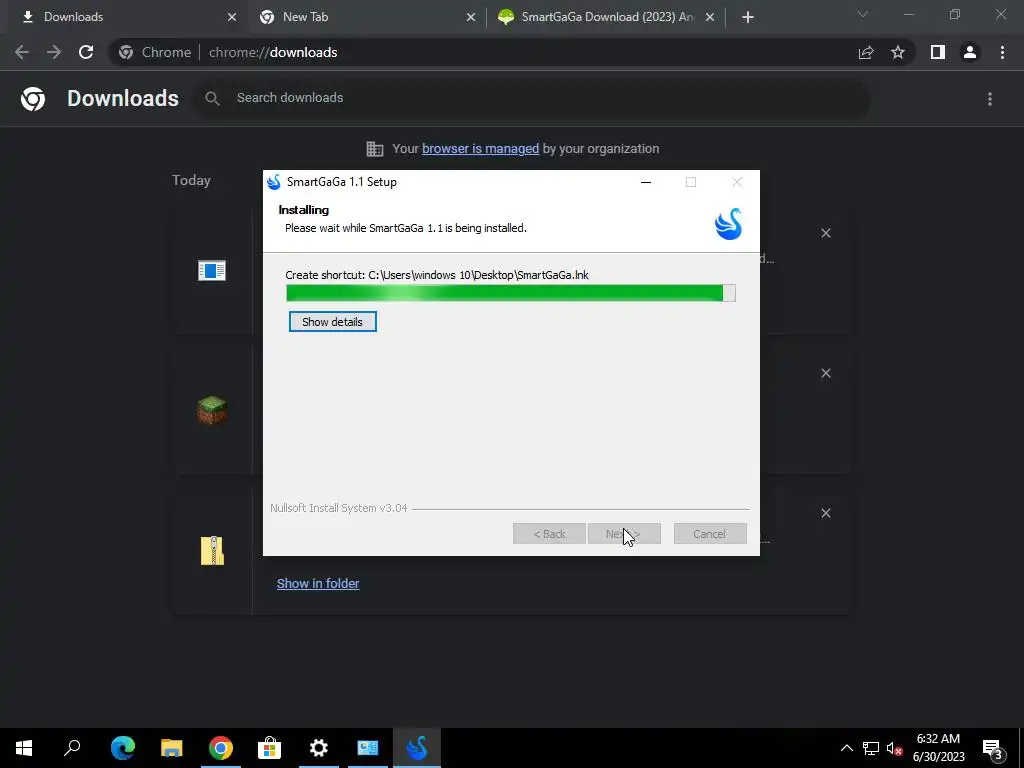Screen dimensions: 1024x768
Task: Open Chrome three-dot main menu
Action: 1002,52
